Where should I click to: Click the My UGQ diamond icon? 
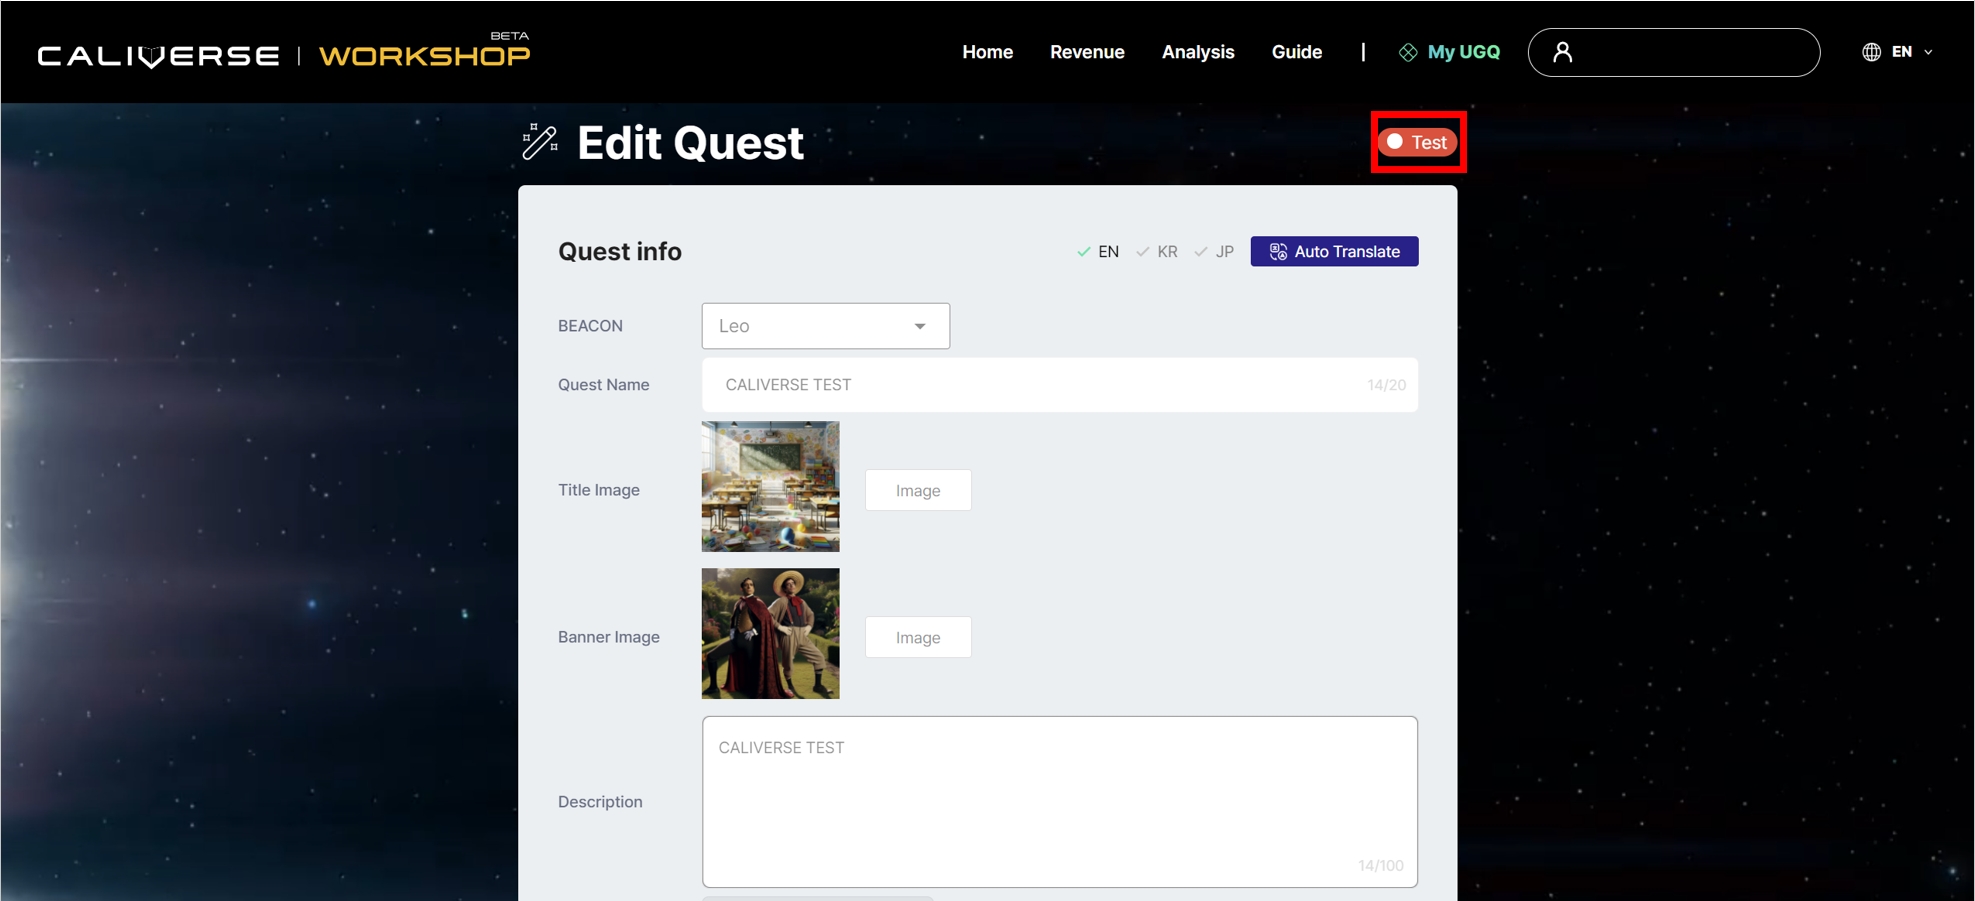(x=1408, y=52)
